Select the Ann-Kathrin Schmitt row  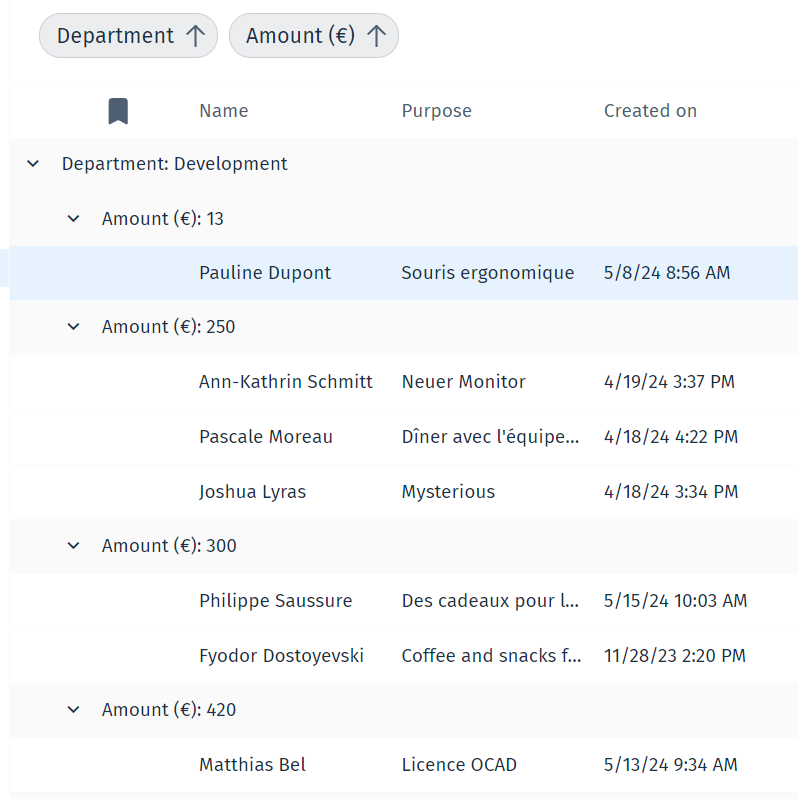[285, 382]
